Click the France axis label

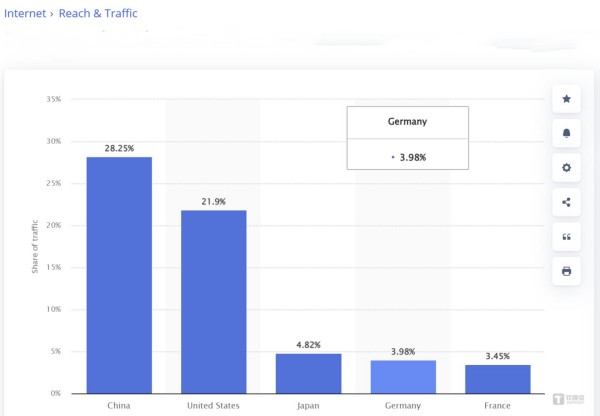[497, 406]
